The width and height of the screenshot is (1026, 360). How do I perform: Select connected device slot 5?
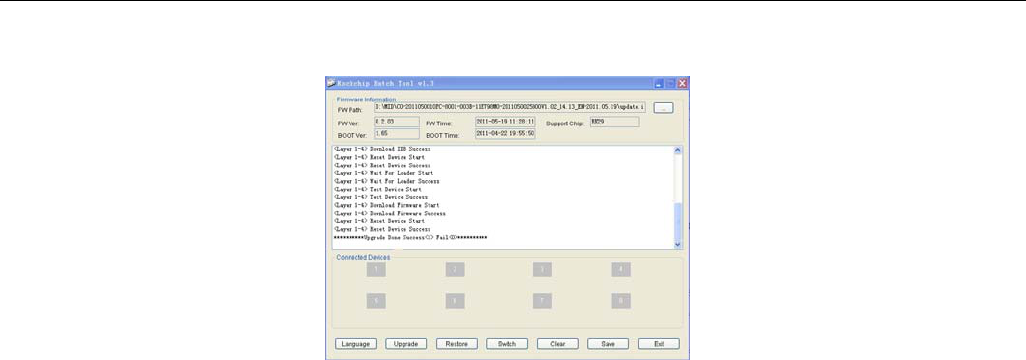point(376,301)
